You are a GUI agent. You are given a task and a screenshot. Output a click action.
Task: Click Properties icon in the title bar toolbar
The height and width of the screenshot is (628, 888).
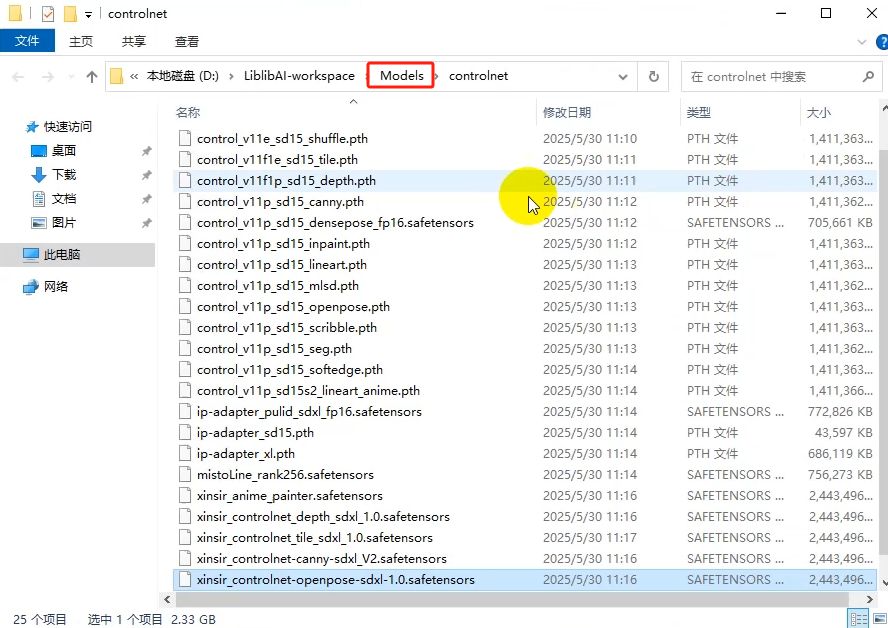(x=48, y=14)
